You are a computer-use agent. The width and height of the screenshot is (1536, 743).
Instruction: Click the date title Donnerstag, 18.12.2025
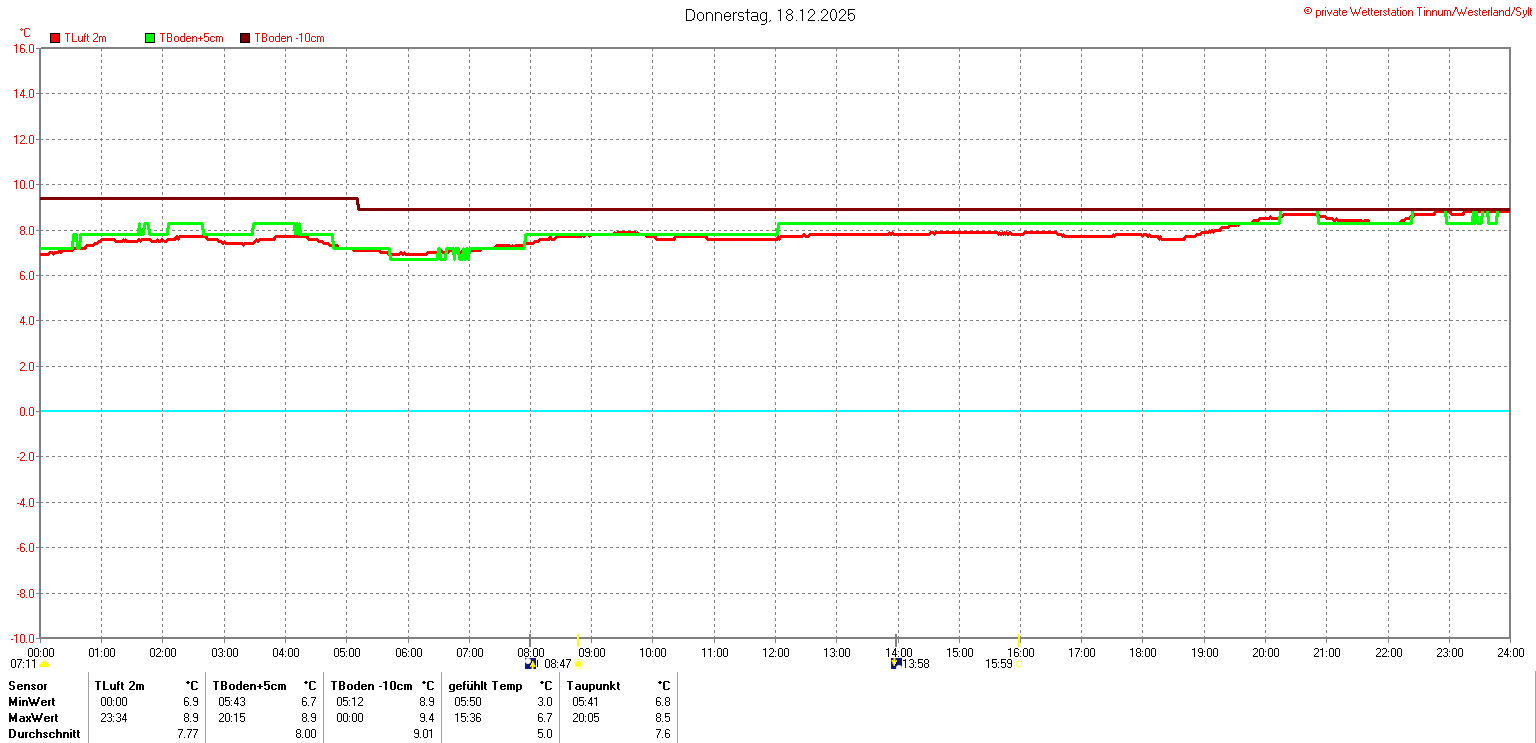[x=769, y=15]
